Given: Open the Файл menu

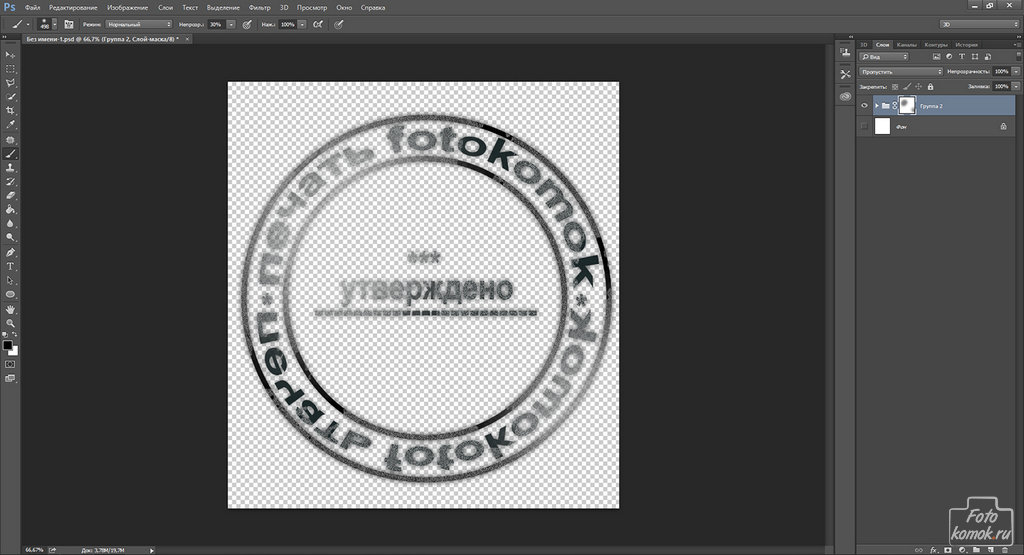Looking at the screenshot, I should 32,8.
